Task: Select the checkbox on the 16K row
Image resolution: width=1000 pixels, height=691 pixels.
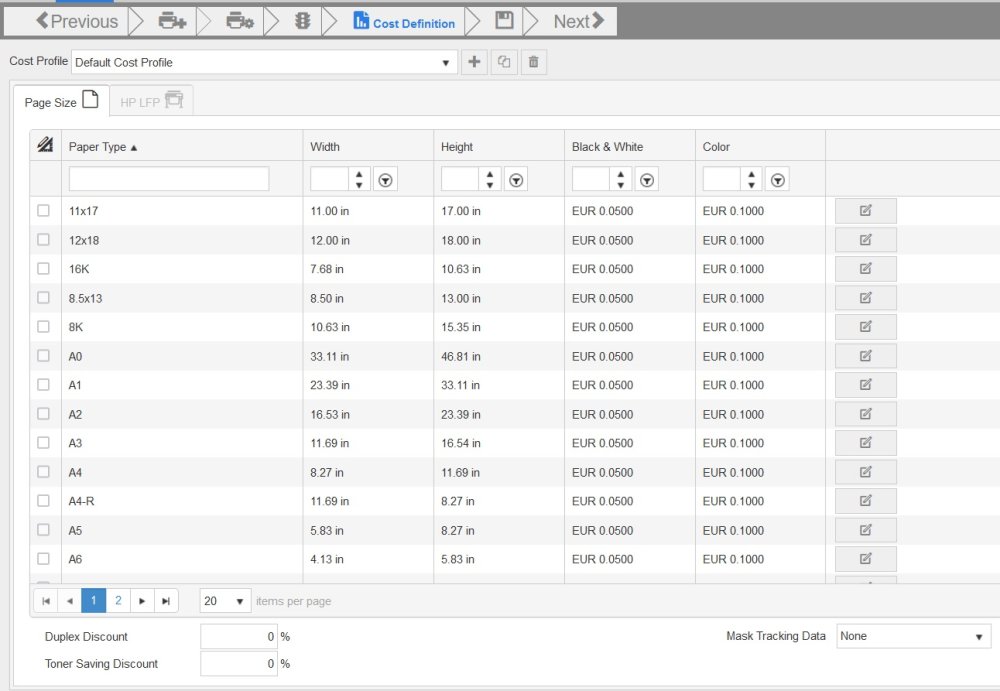Action: (42, 268)
